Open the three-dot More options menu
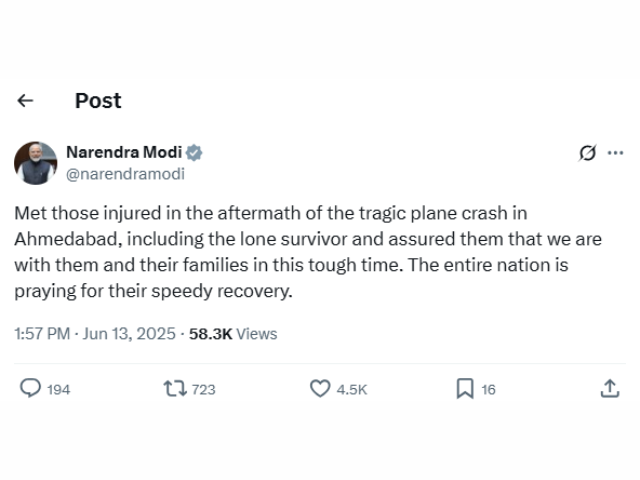640x480 pixels. 615,153
